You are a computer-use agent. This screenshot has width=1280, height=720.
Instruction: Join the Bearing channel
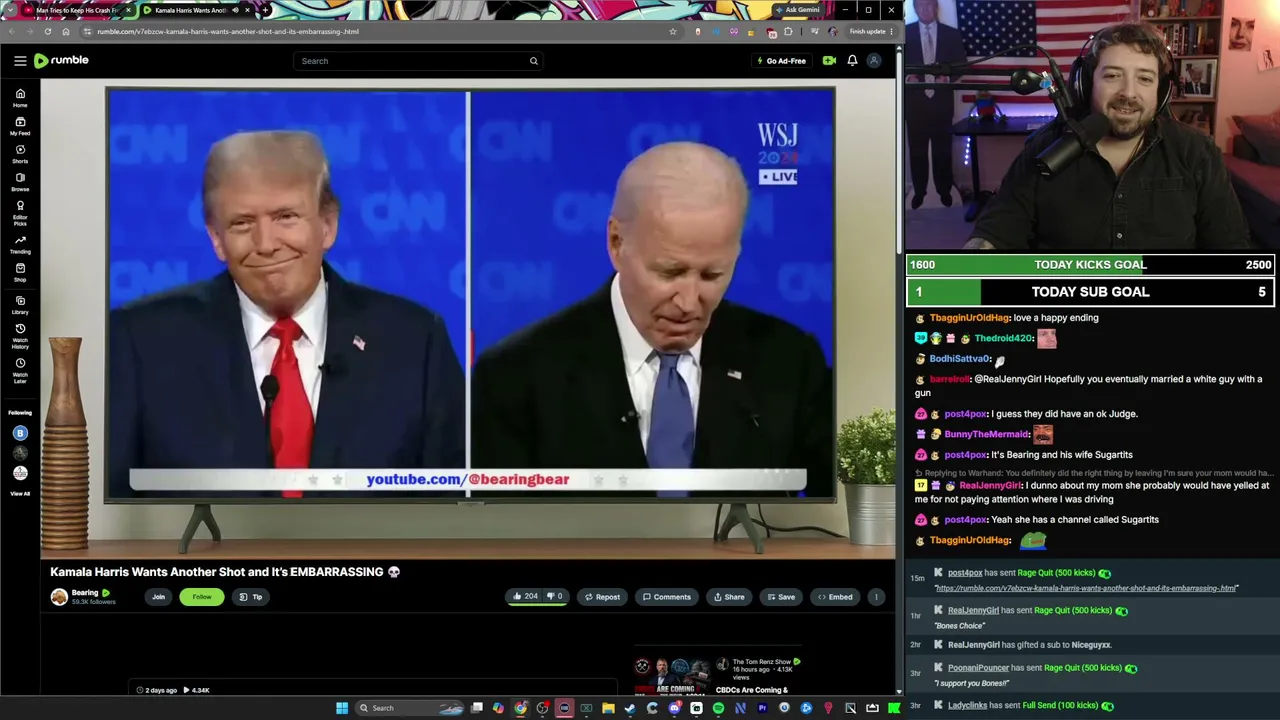coord(158,597)
